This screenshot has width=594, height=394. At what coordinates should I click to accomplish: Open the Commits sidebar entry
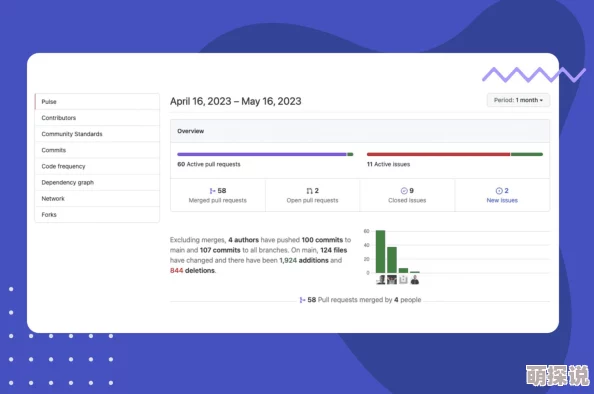[97, 150]
